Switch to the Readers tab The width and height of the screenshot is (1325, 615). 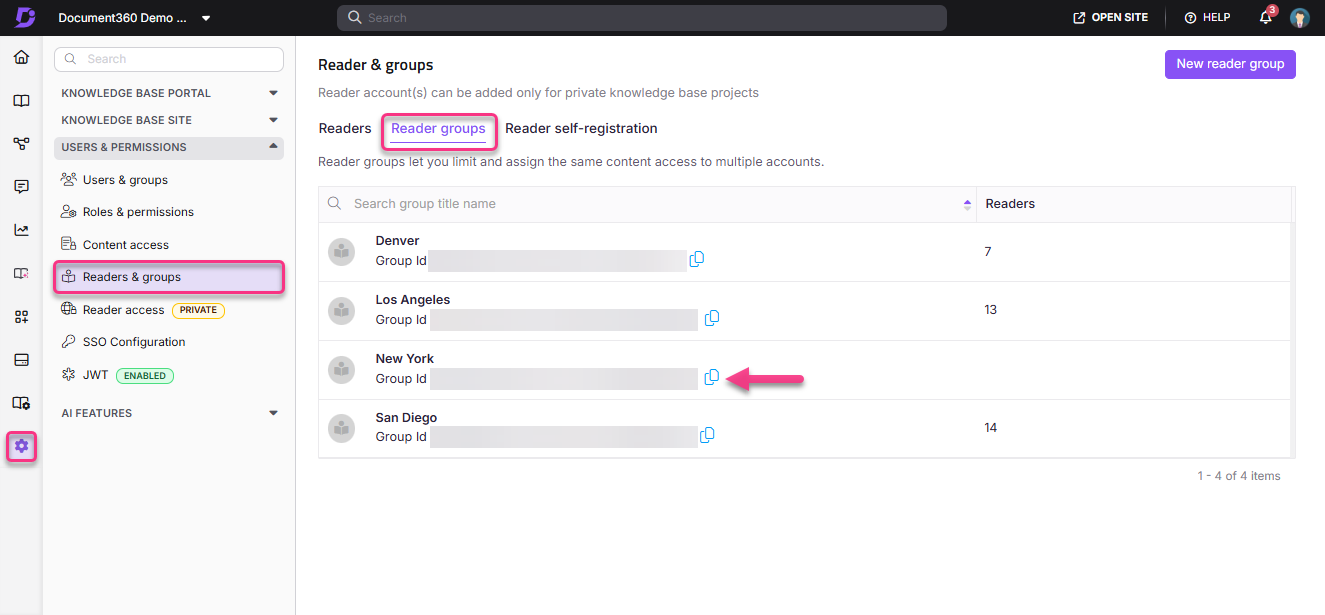344,128
